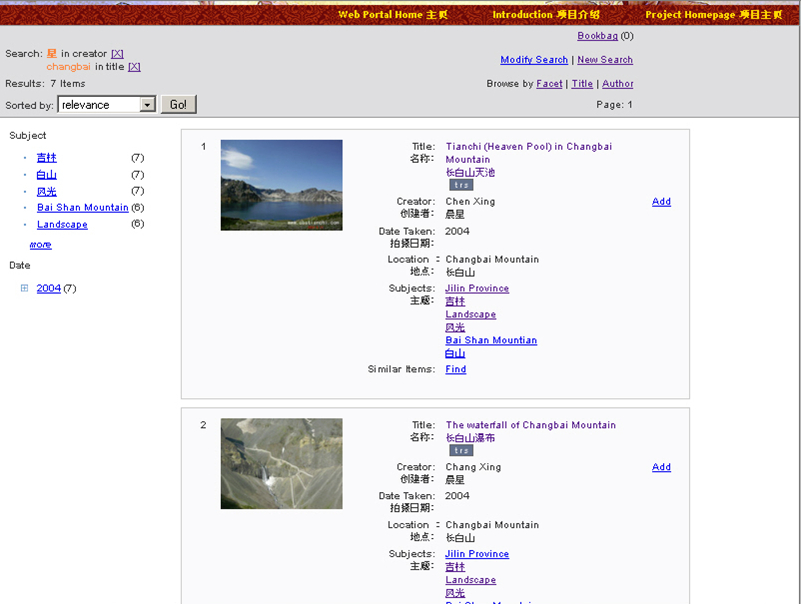Start a New Search
The image size is (801, 604).
coord(605,60)
